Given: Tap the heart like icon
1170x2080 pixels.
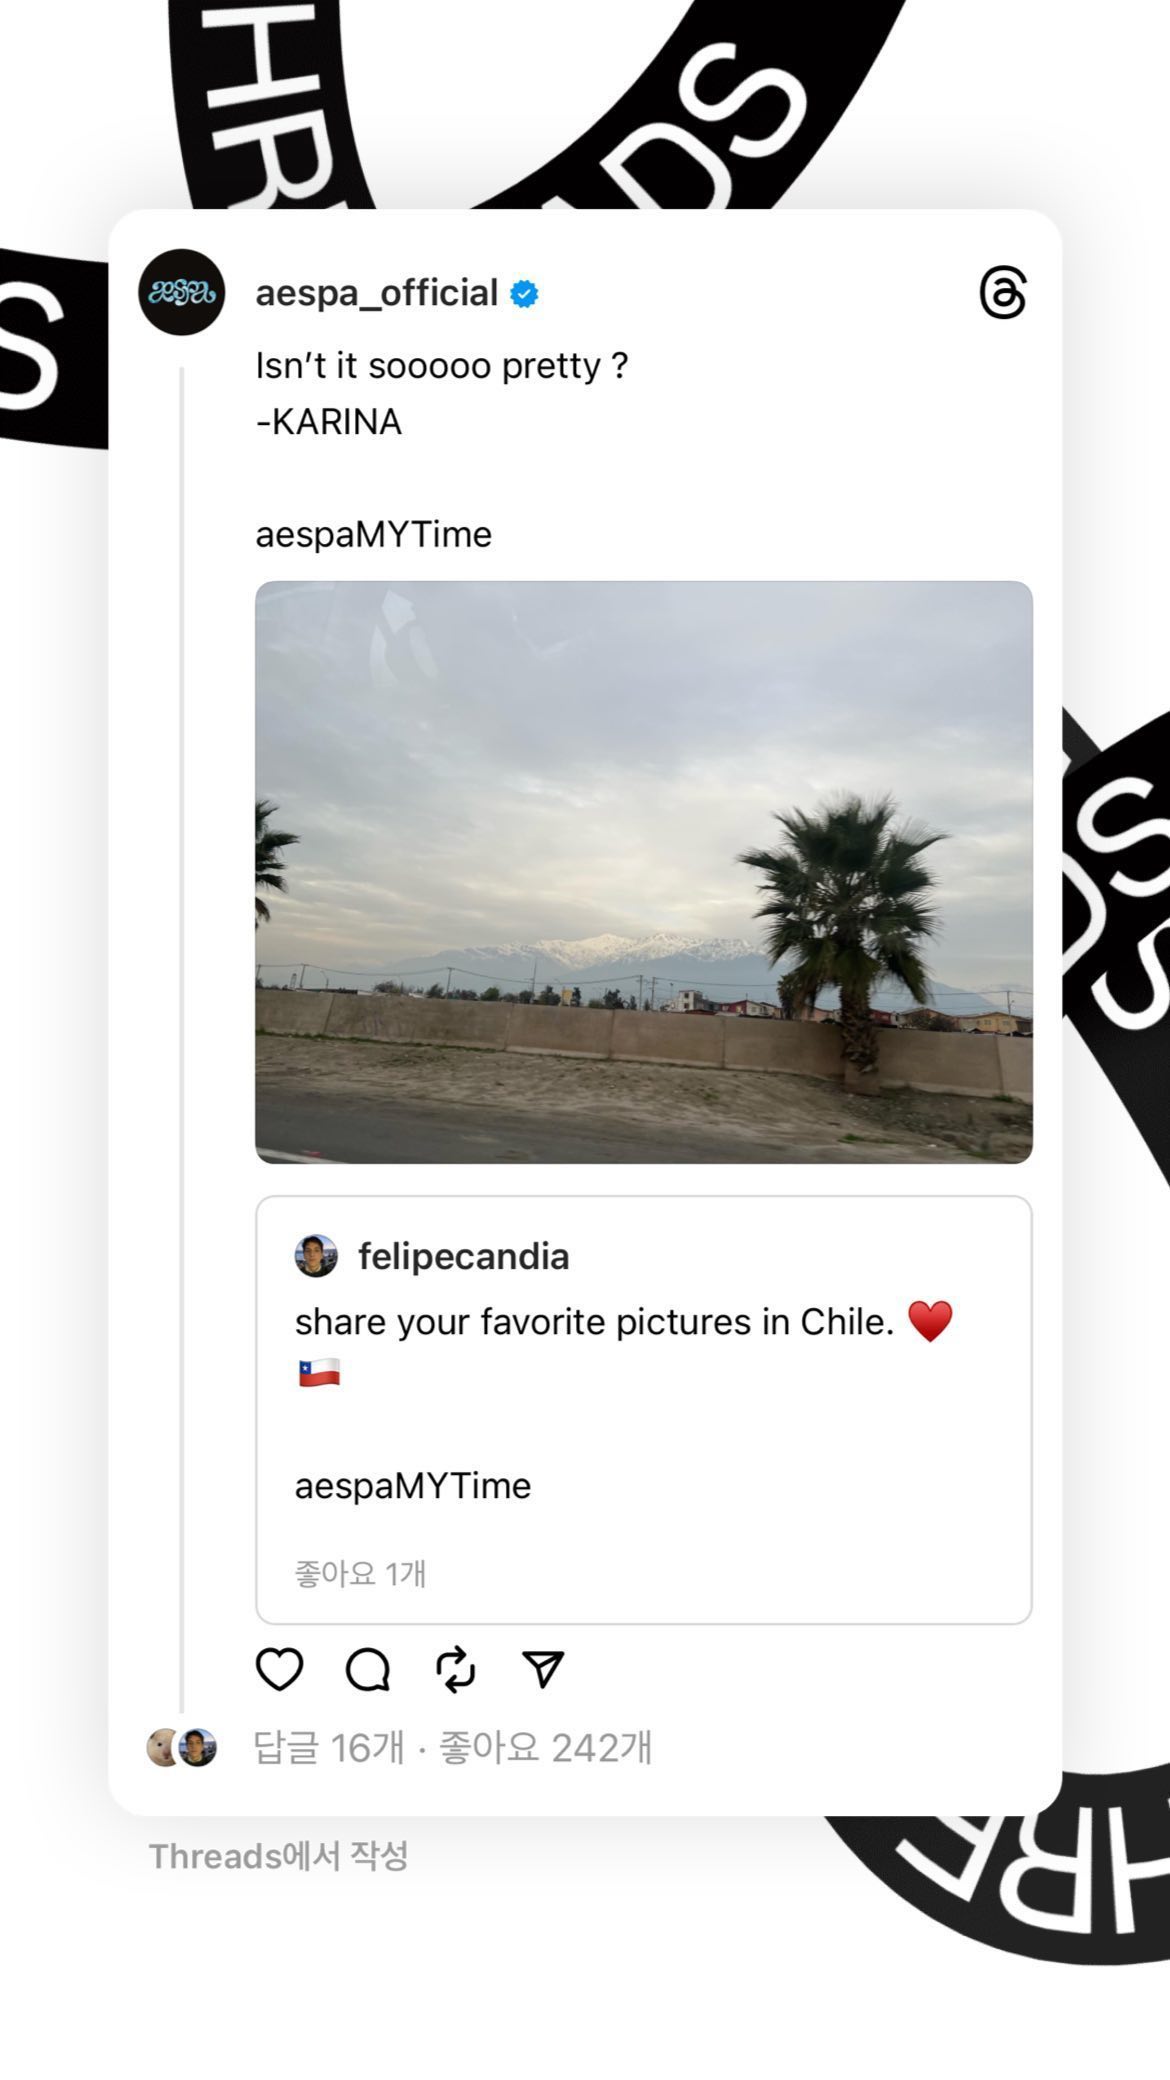Looking at the screenshot, I should [279, 1669].
